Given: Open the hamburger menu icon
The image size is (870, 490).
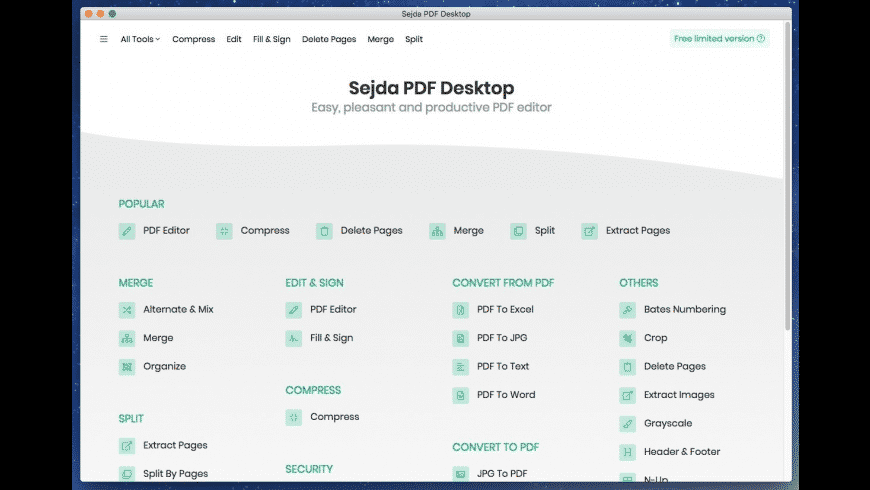Looking at the screenshot, I should [104, 39].
